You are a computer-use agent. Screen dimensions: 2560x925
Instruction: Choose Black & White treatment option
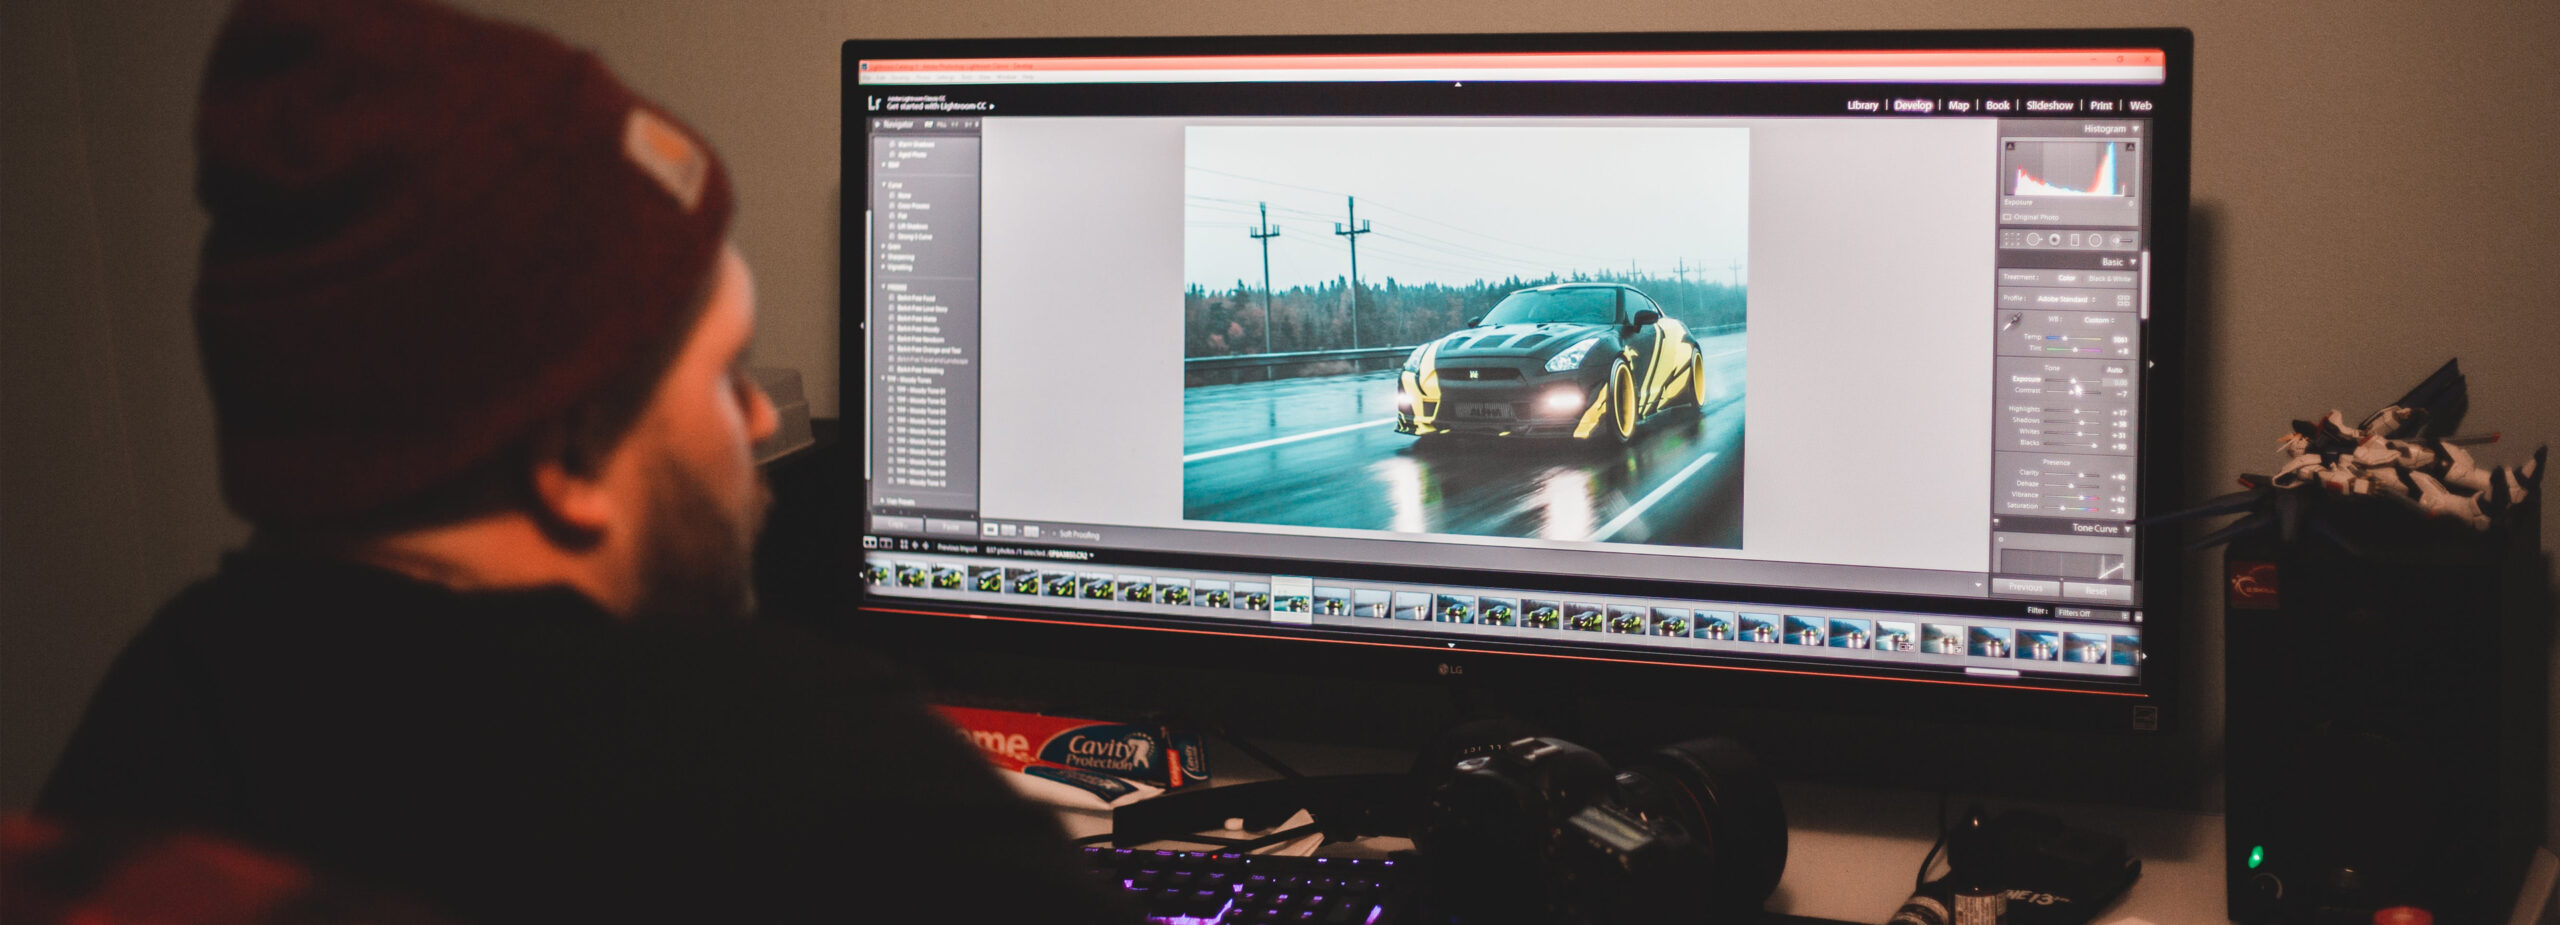click(x=2110, y=279)
